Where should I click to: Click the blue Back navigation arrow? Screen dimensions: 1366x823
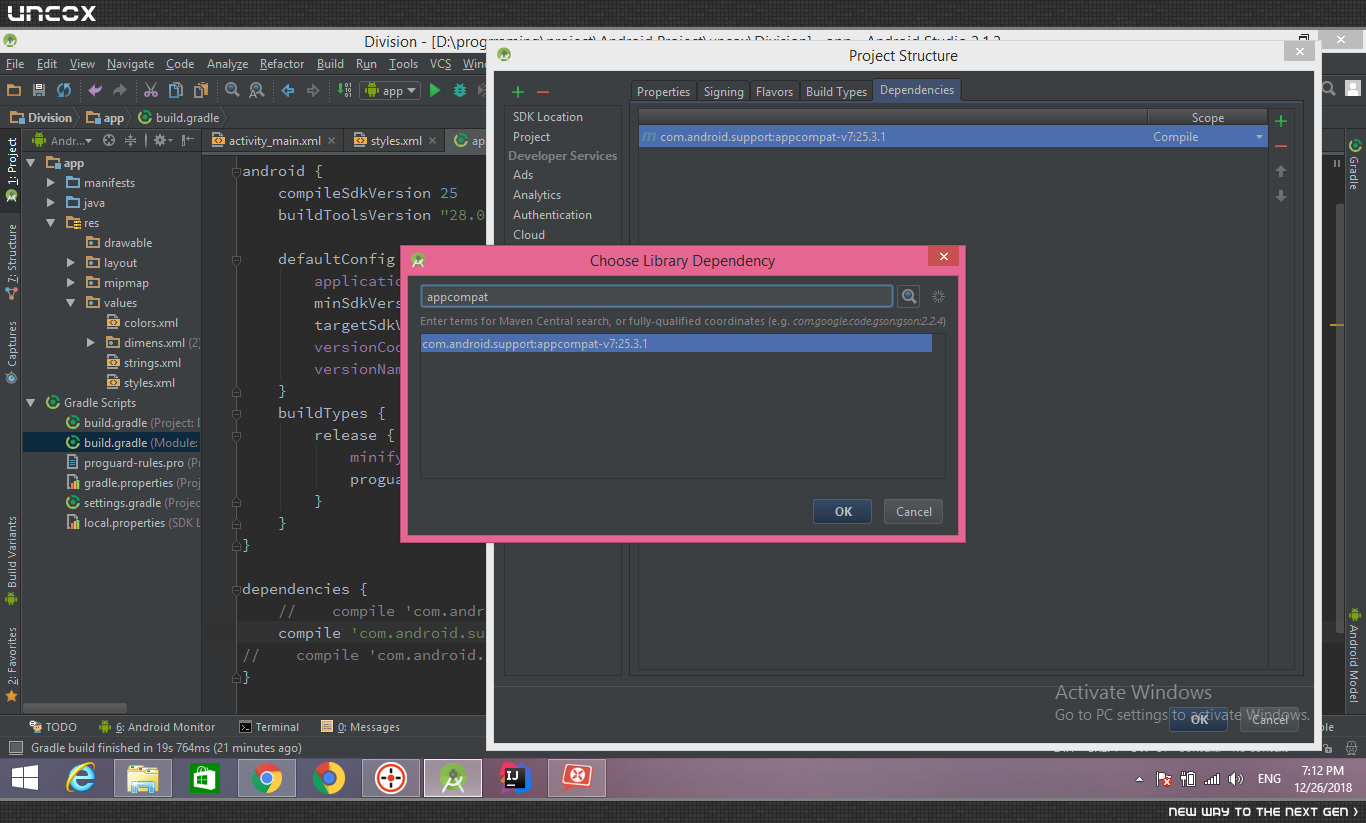point(288,90)
